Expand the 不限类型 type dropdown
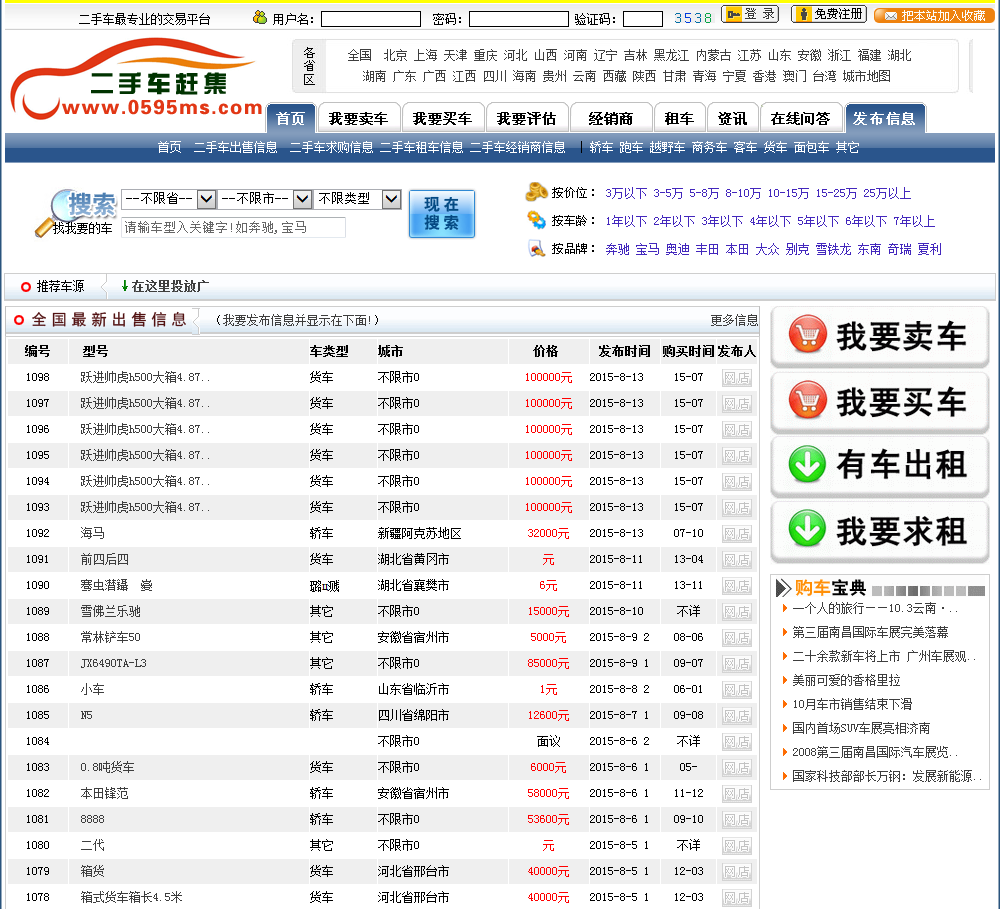 pyautogui.click(x=358, y=199)
